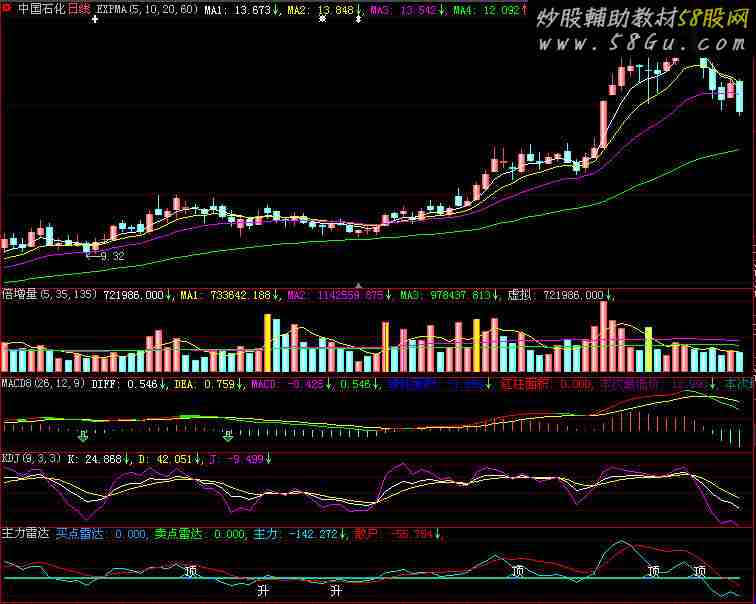756x604 pixels.
Task: Click the D: 42.051 value
Action: (165, 459)
